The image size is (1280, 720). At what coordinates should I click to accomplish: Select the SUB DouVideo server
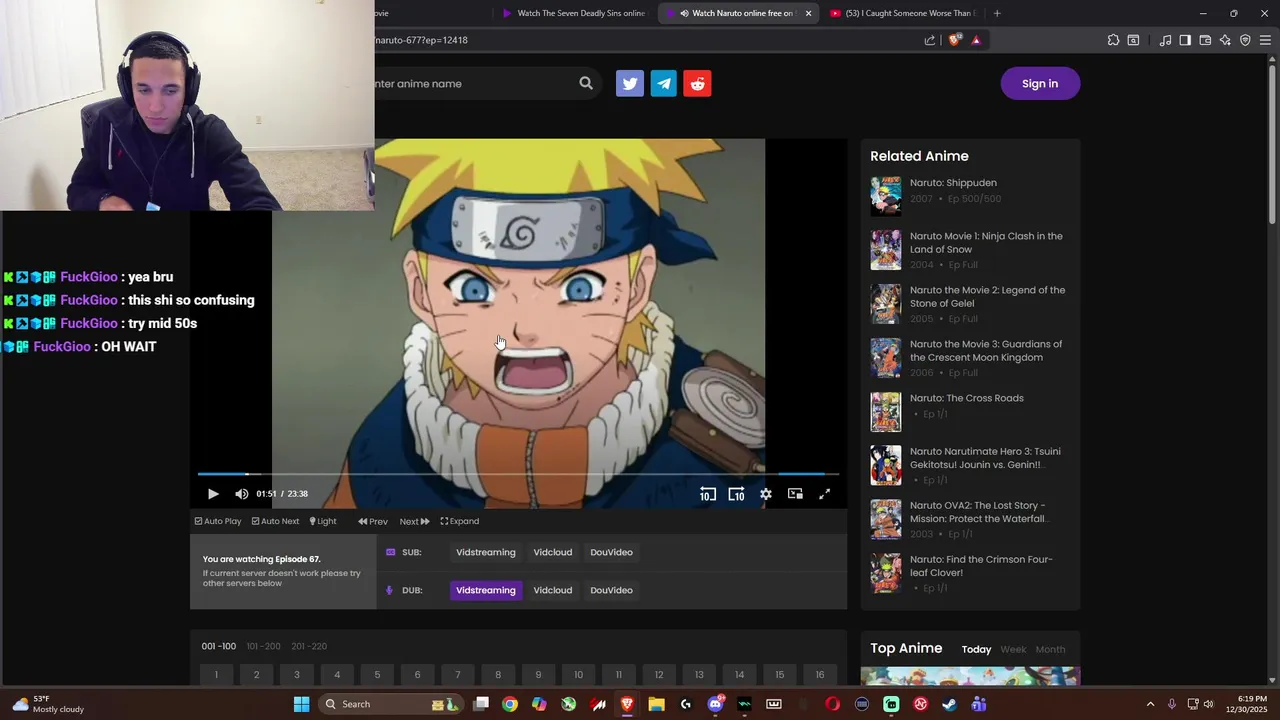(x=611, y=552)
